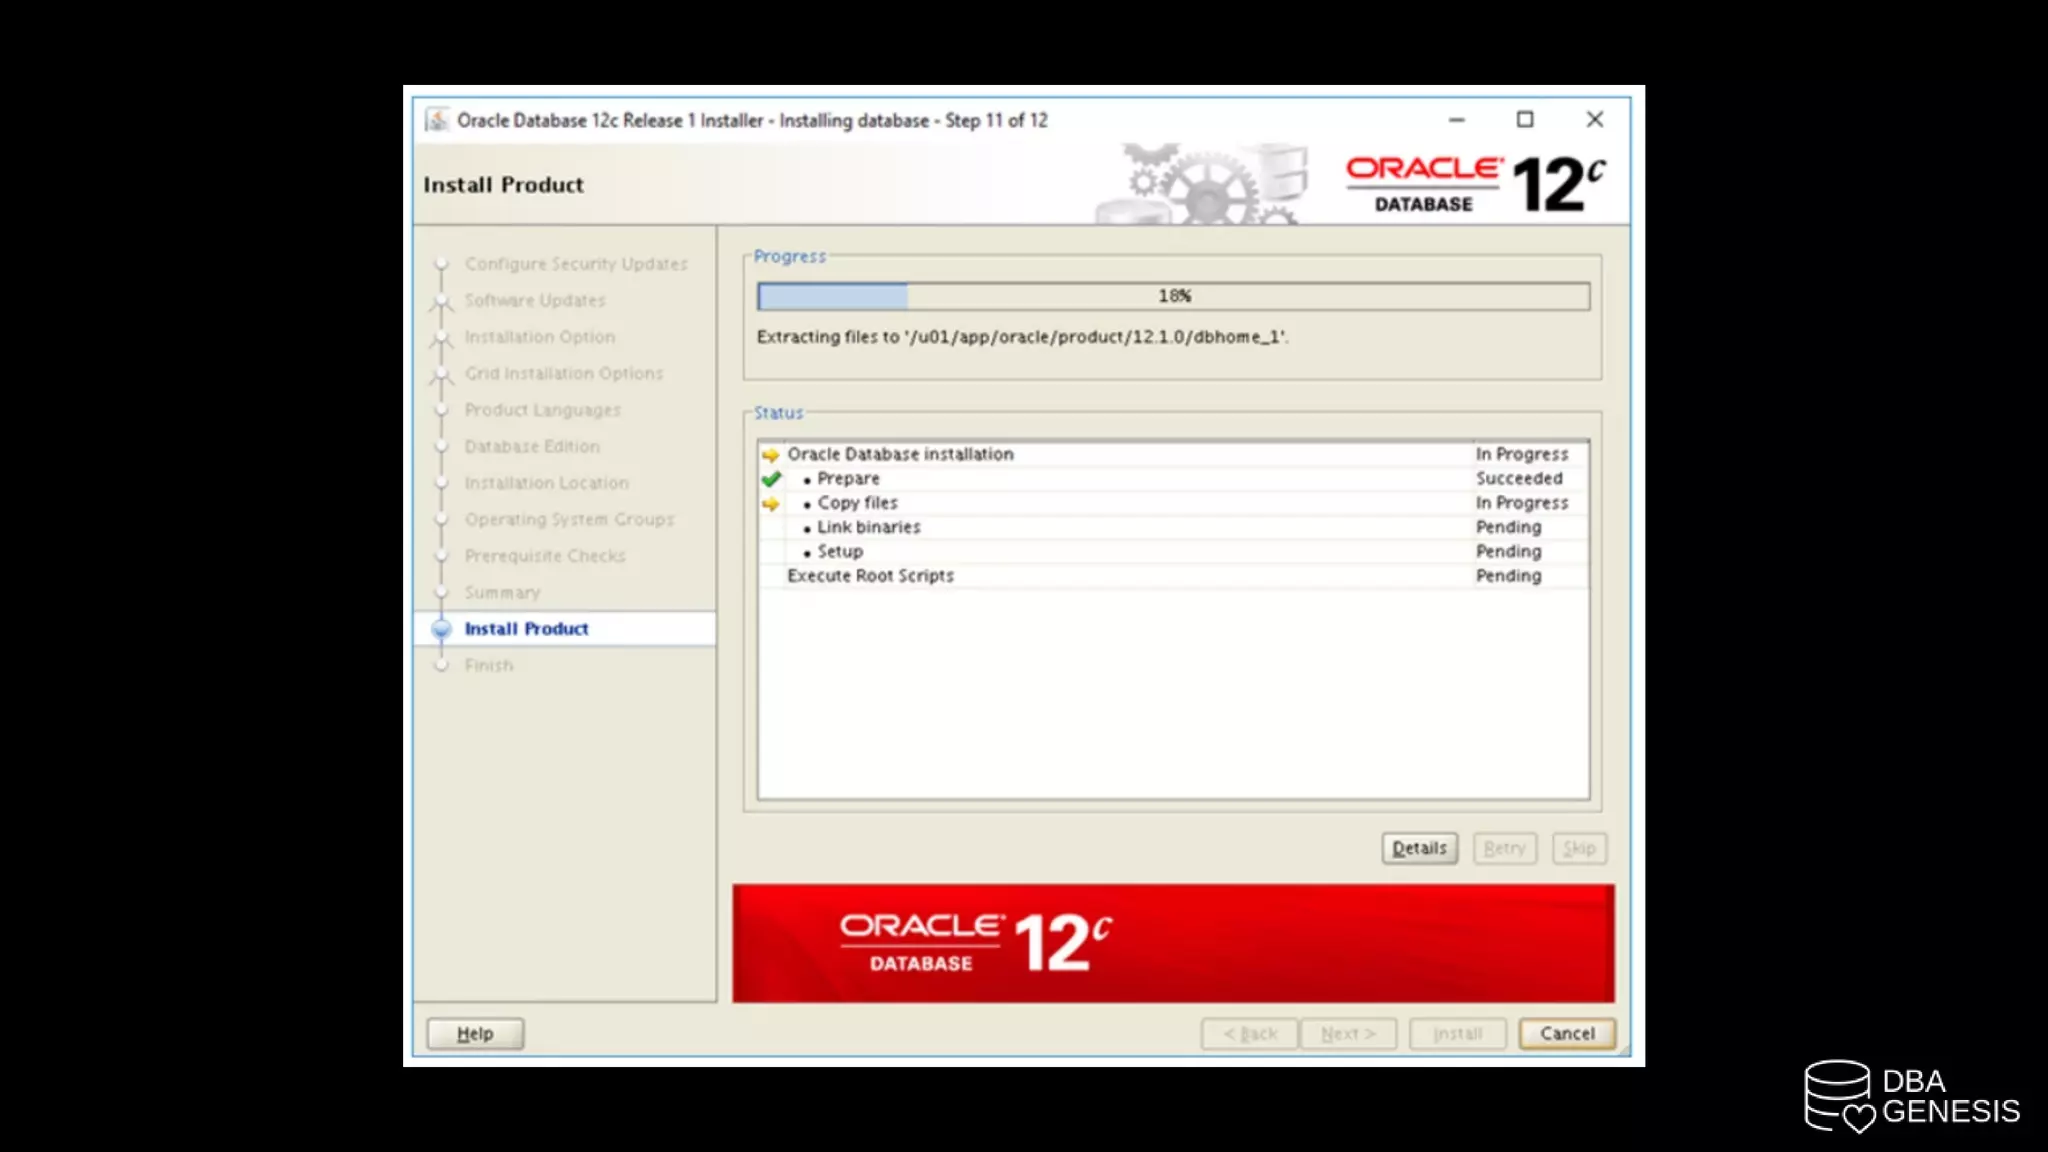Viewport: 2048px width, 1152px height.
Task: Click the DBA Genesis watermark logo
Action: click(x=1911, y=1096)
